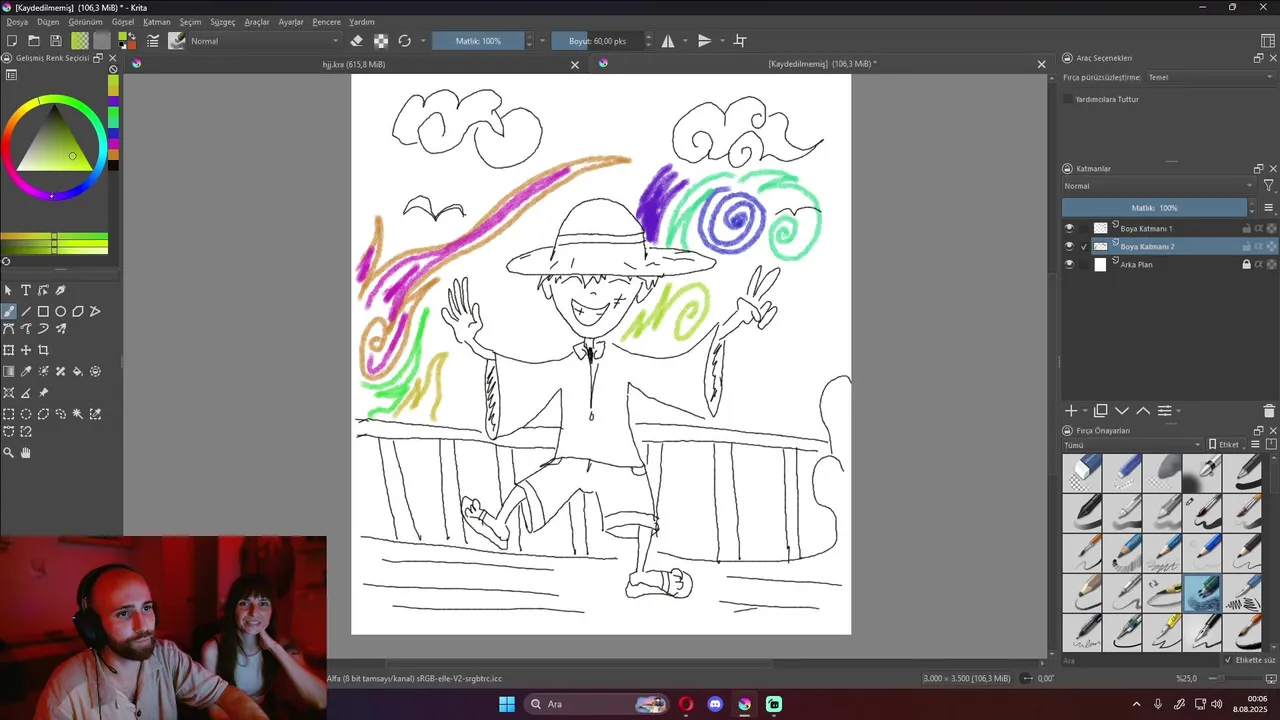This screenshot has width=1280, height=720.
Task: Toggle visibility of Boya Katmanı 2
Action: pos(1069,247)
